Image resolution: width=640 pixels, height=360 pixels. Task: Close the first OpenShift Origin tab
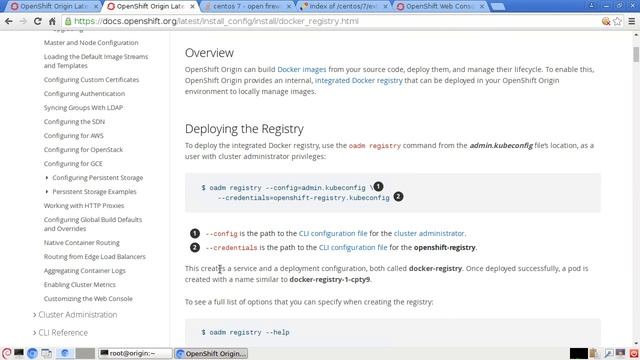coord(96,7)
